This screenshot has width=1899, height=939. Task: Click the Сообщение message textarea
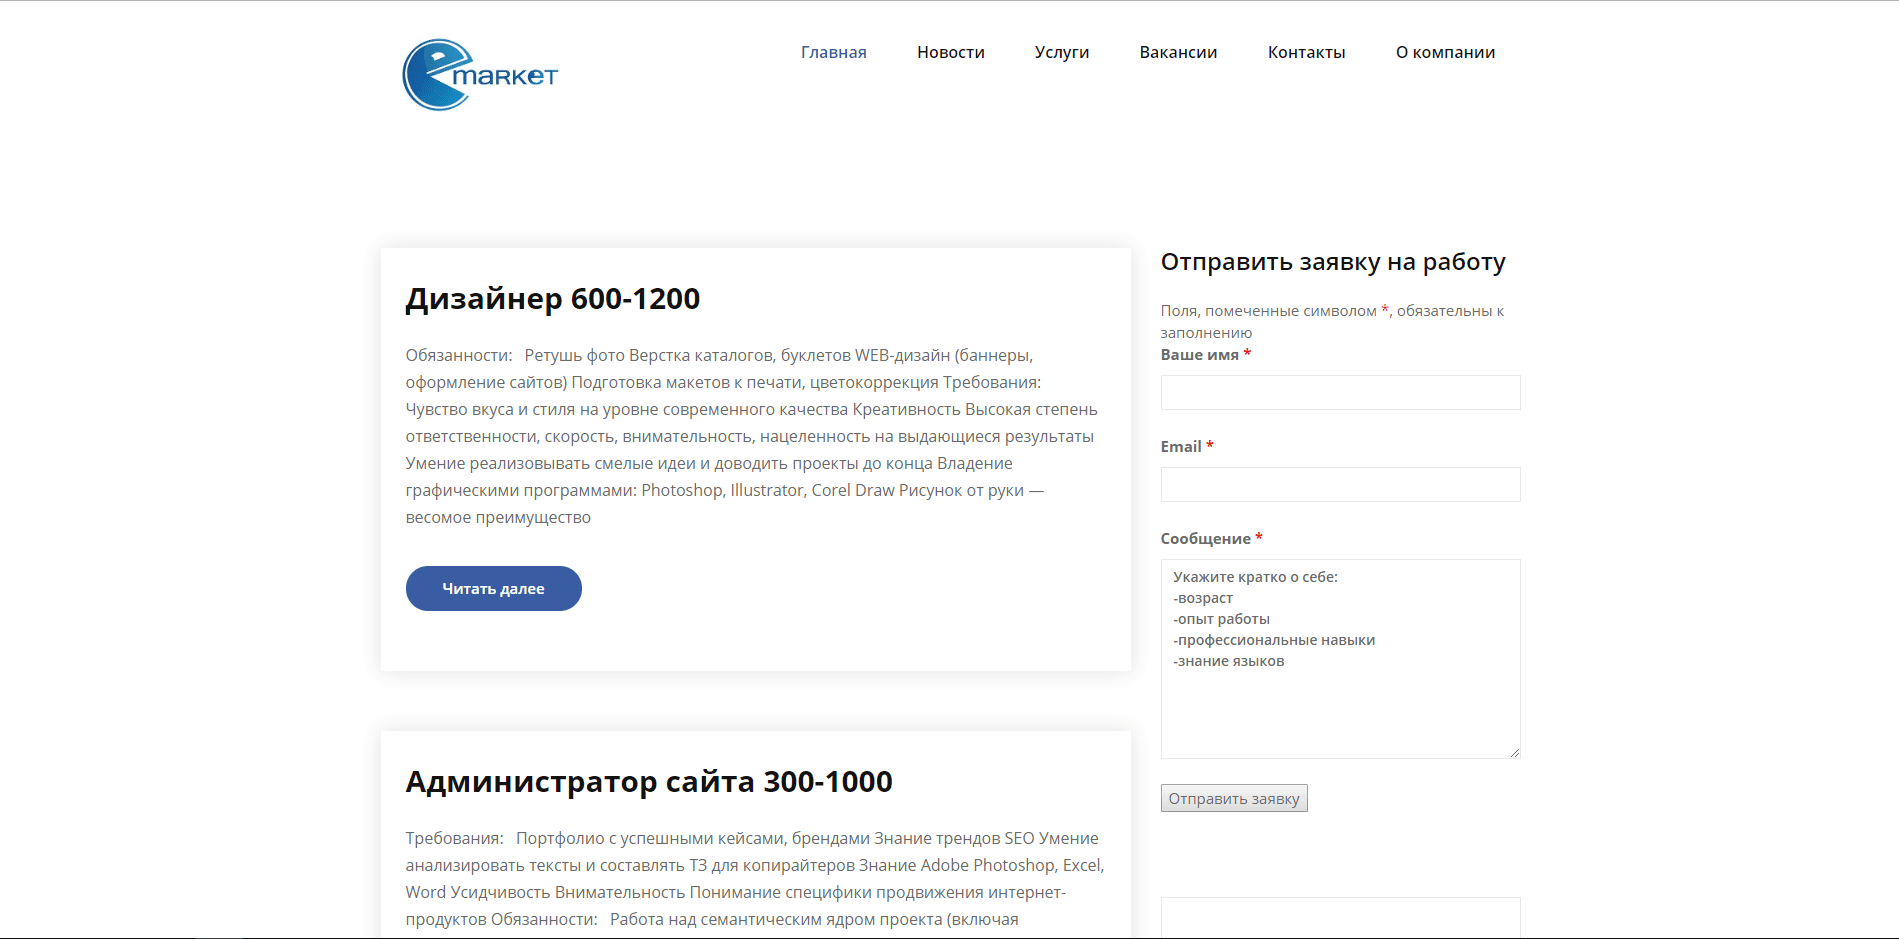point(1340,658)
